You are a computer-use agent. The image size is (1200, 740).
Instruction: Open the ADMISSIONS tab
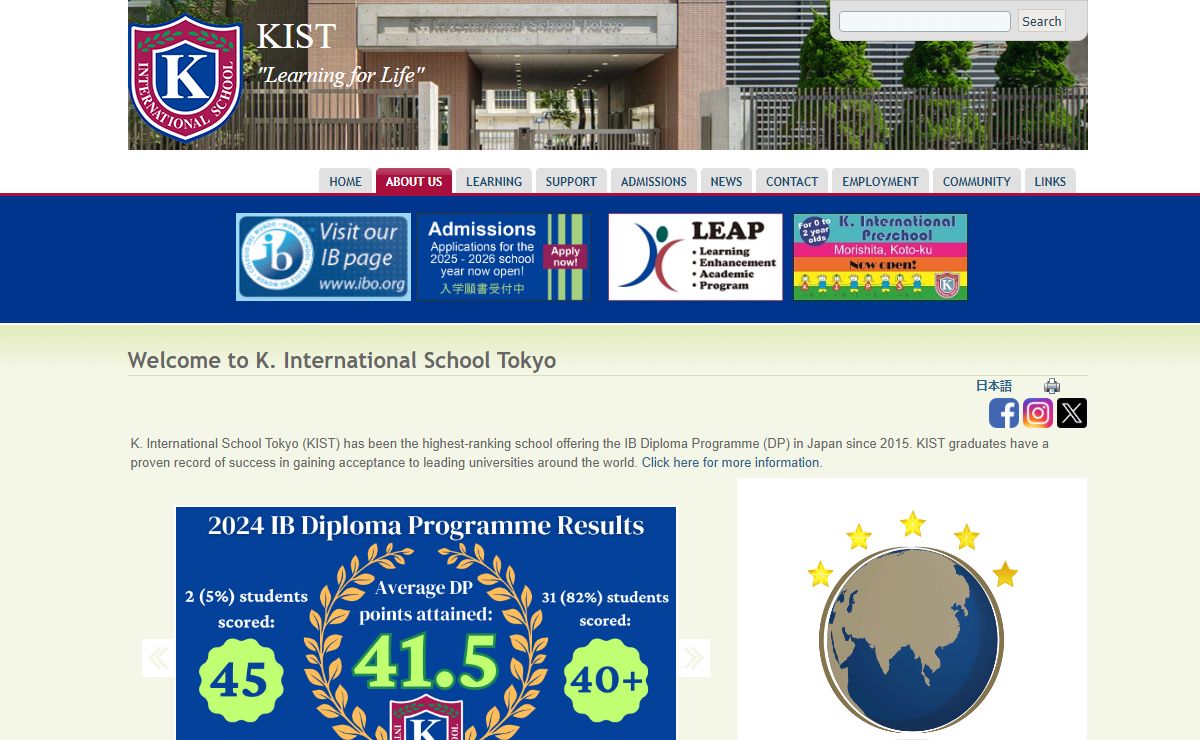tap(654, 181)
